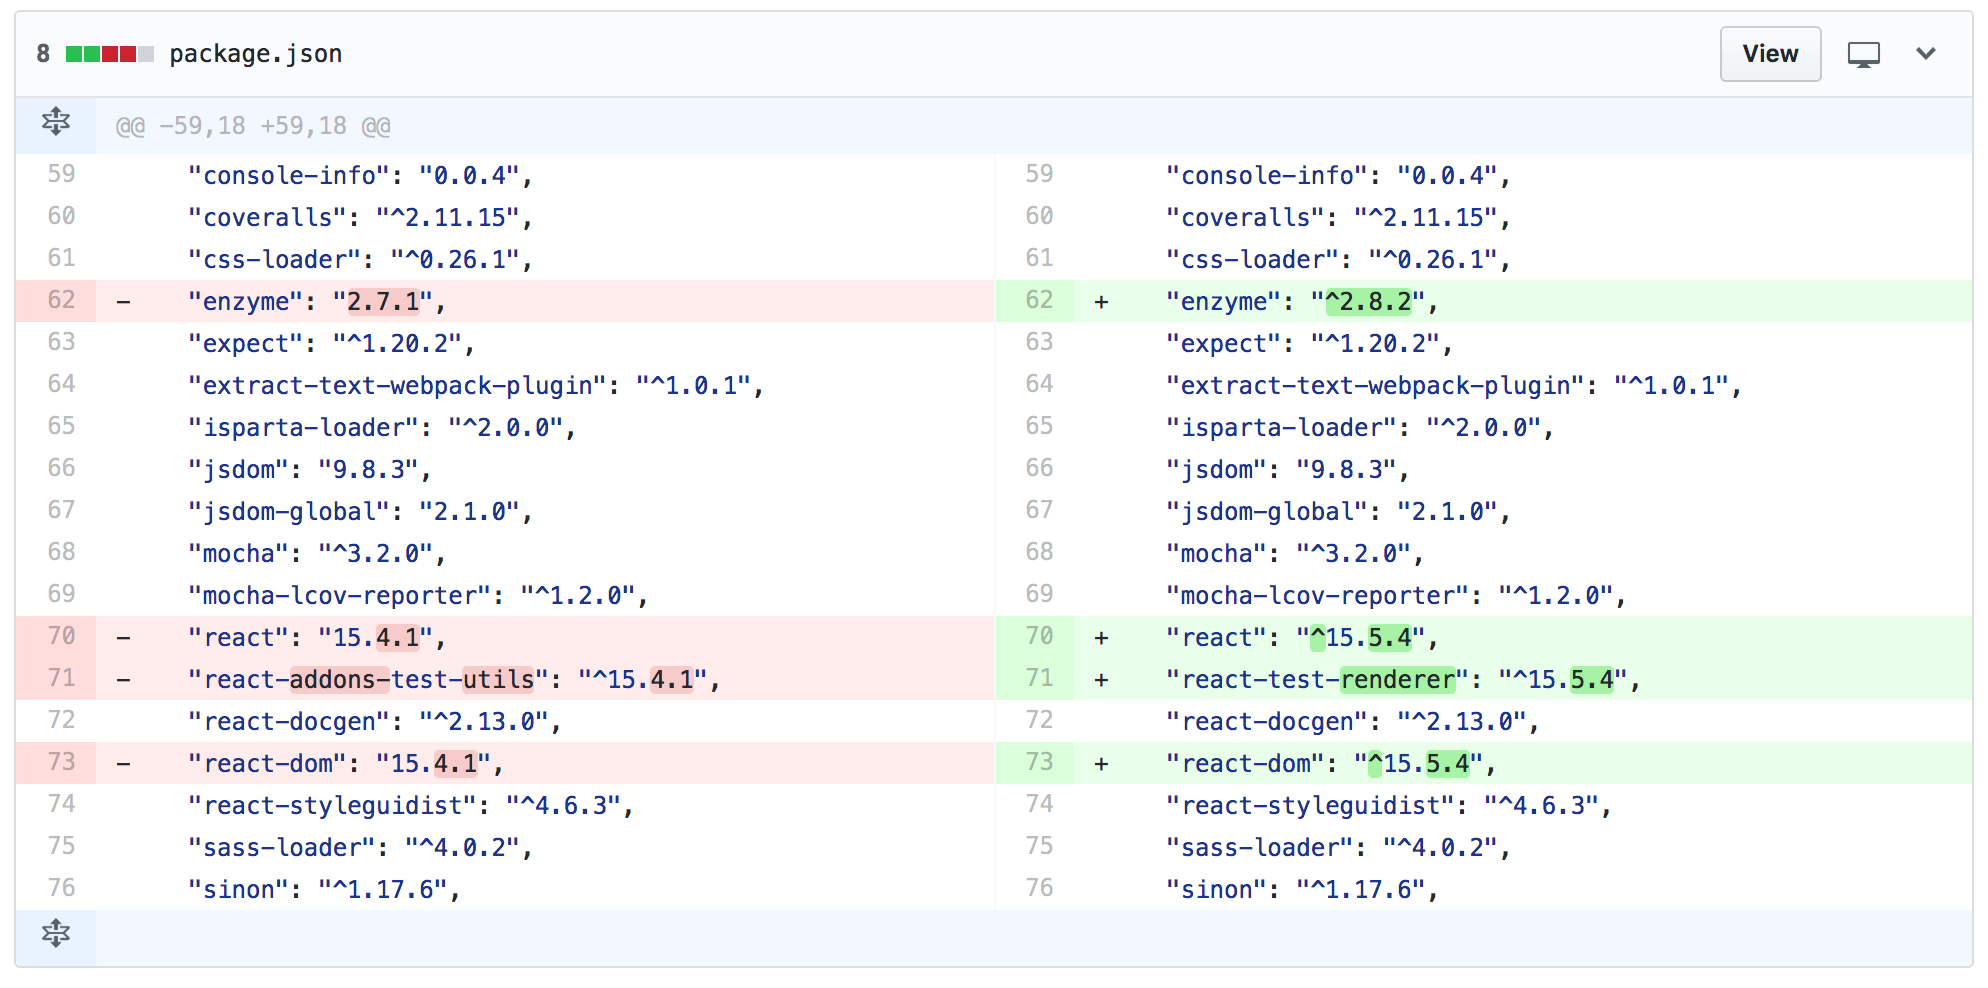
Task: Click the changes count number 8
Action: click(x=43, y=54)
